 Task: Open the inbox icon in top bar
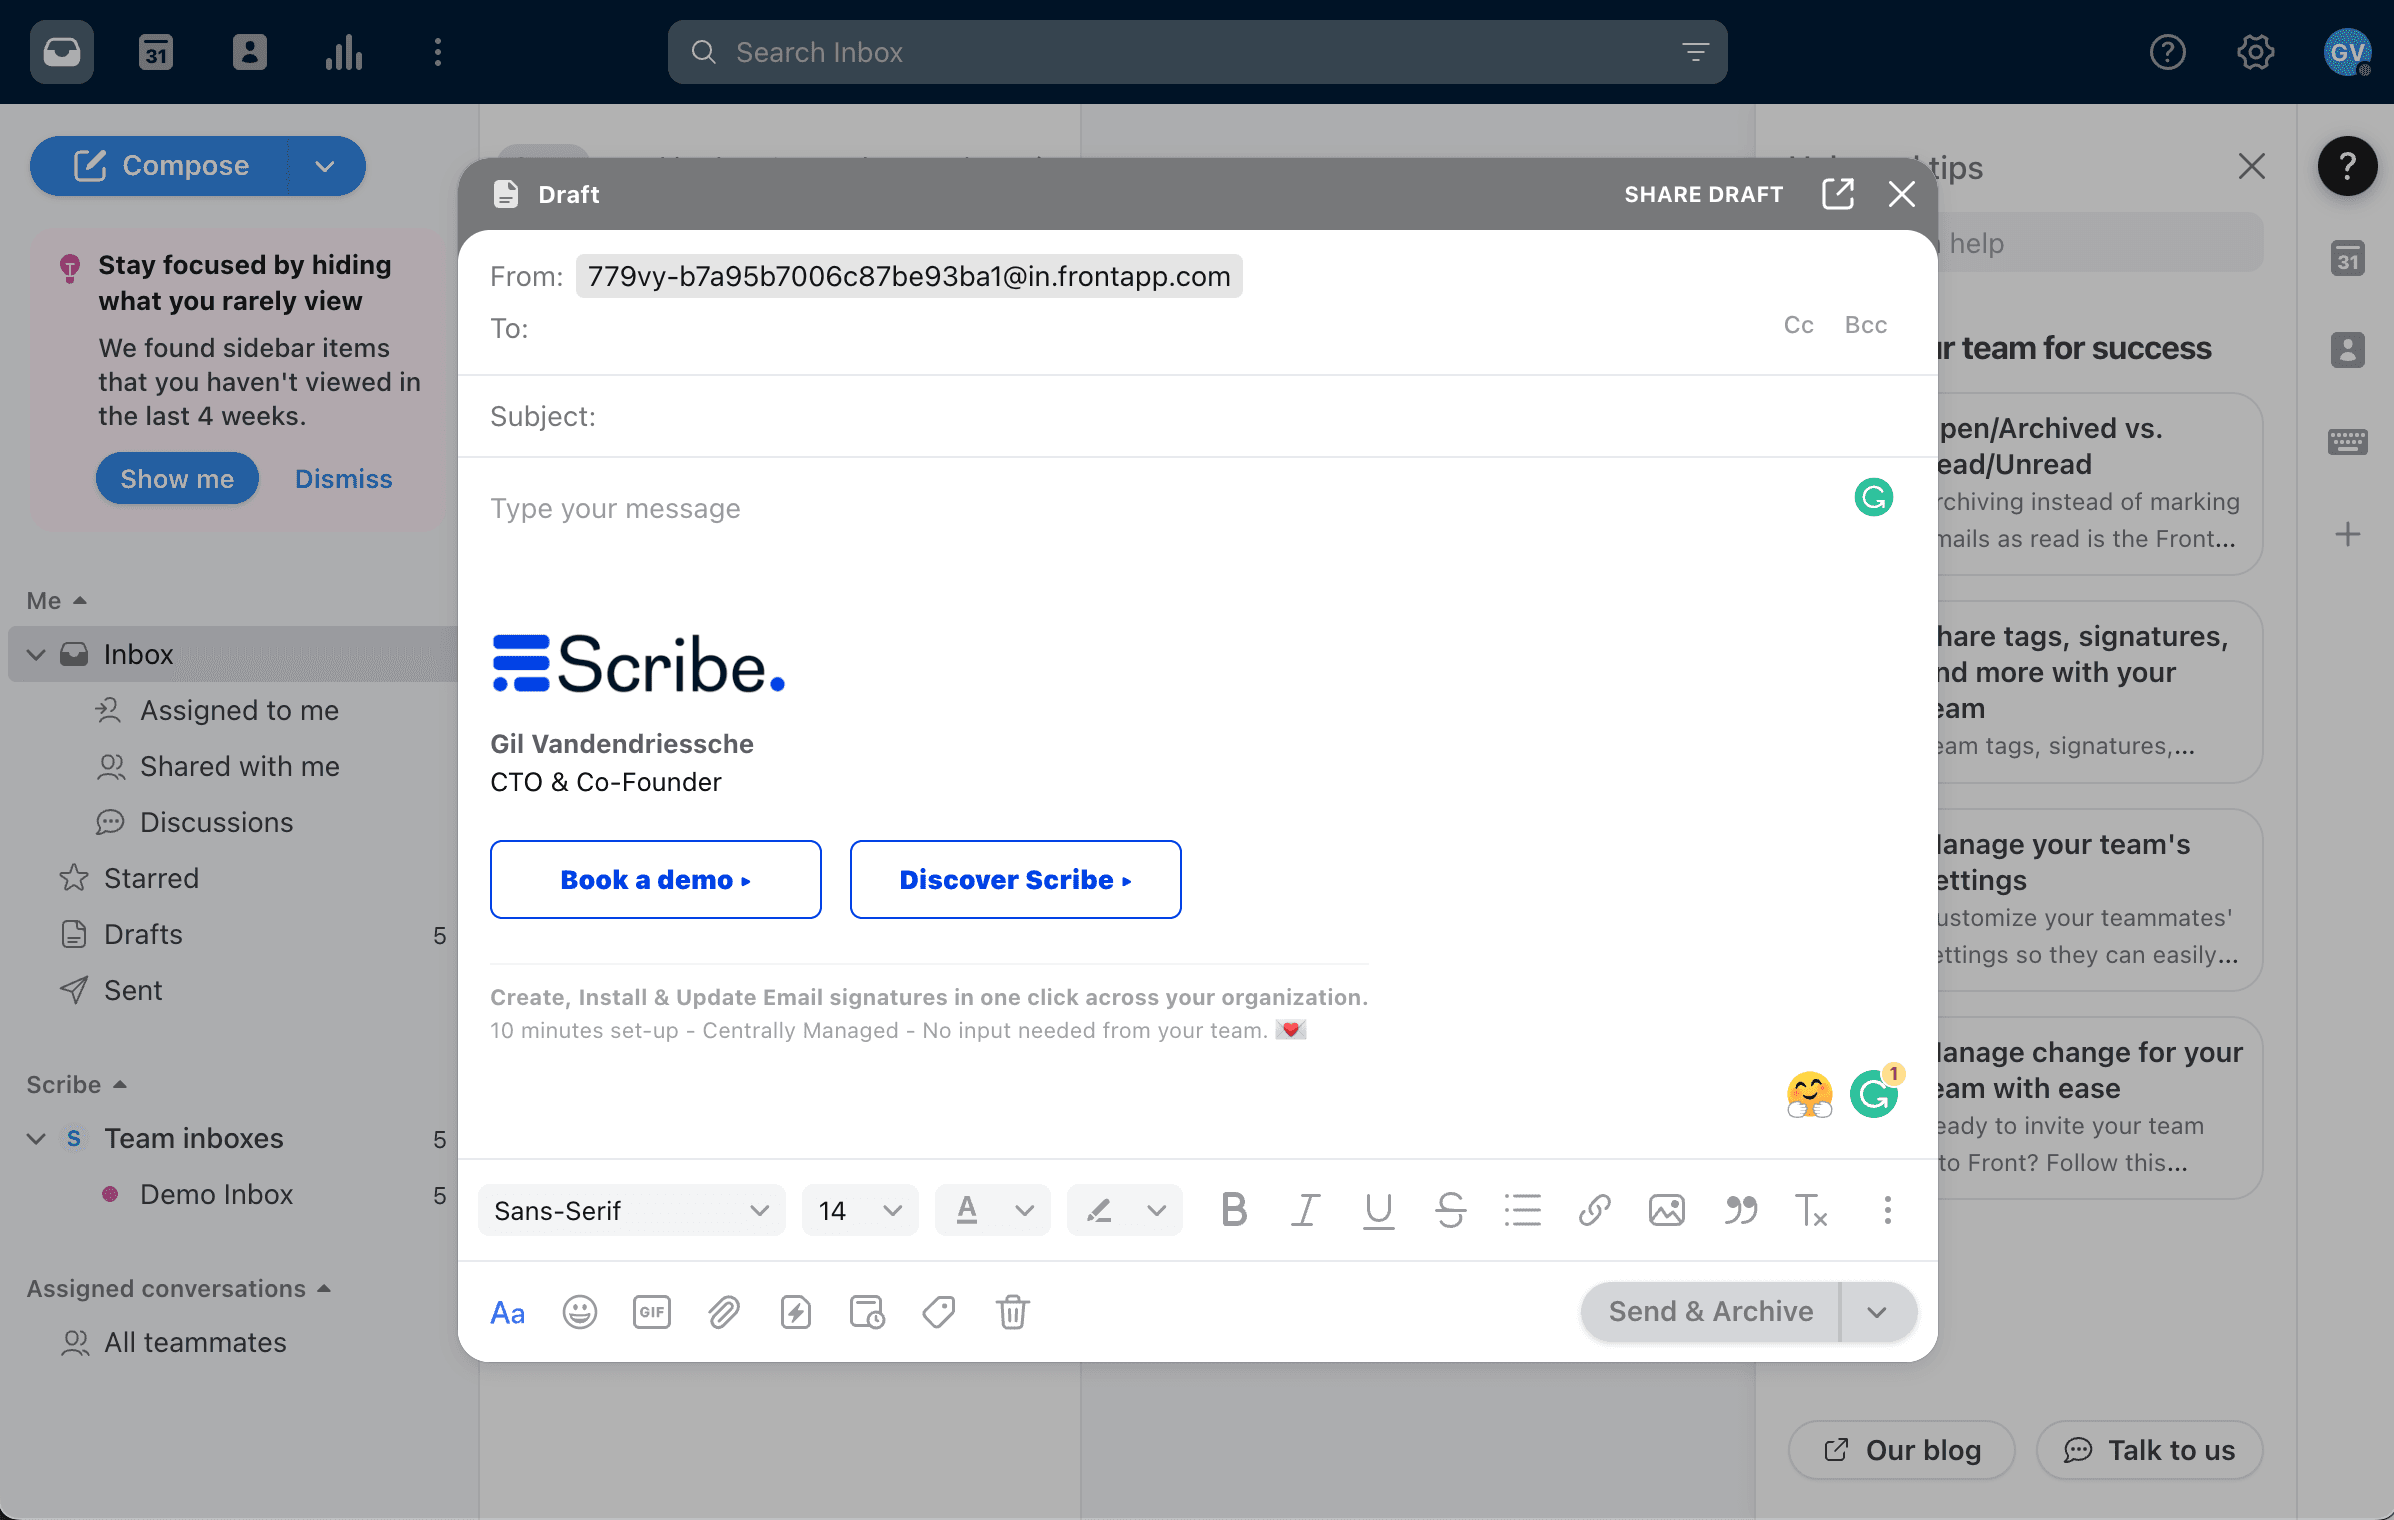(x=62, y=52)
